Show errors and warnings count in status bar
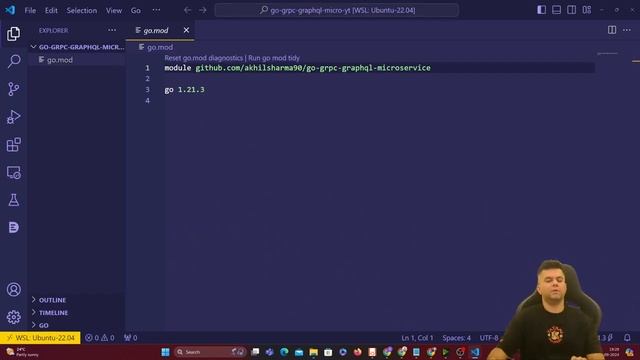The height and width of the screenshot is (360, 640). pos(100,338)
